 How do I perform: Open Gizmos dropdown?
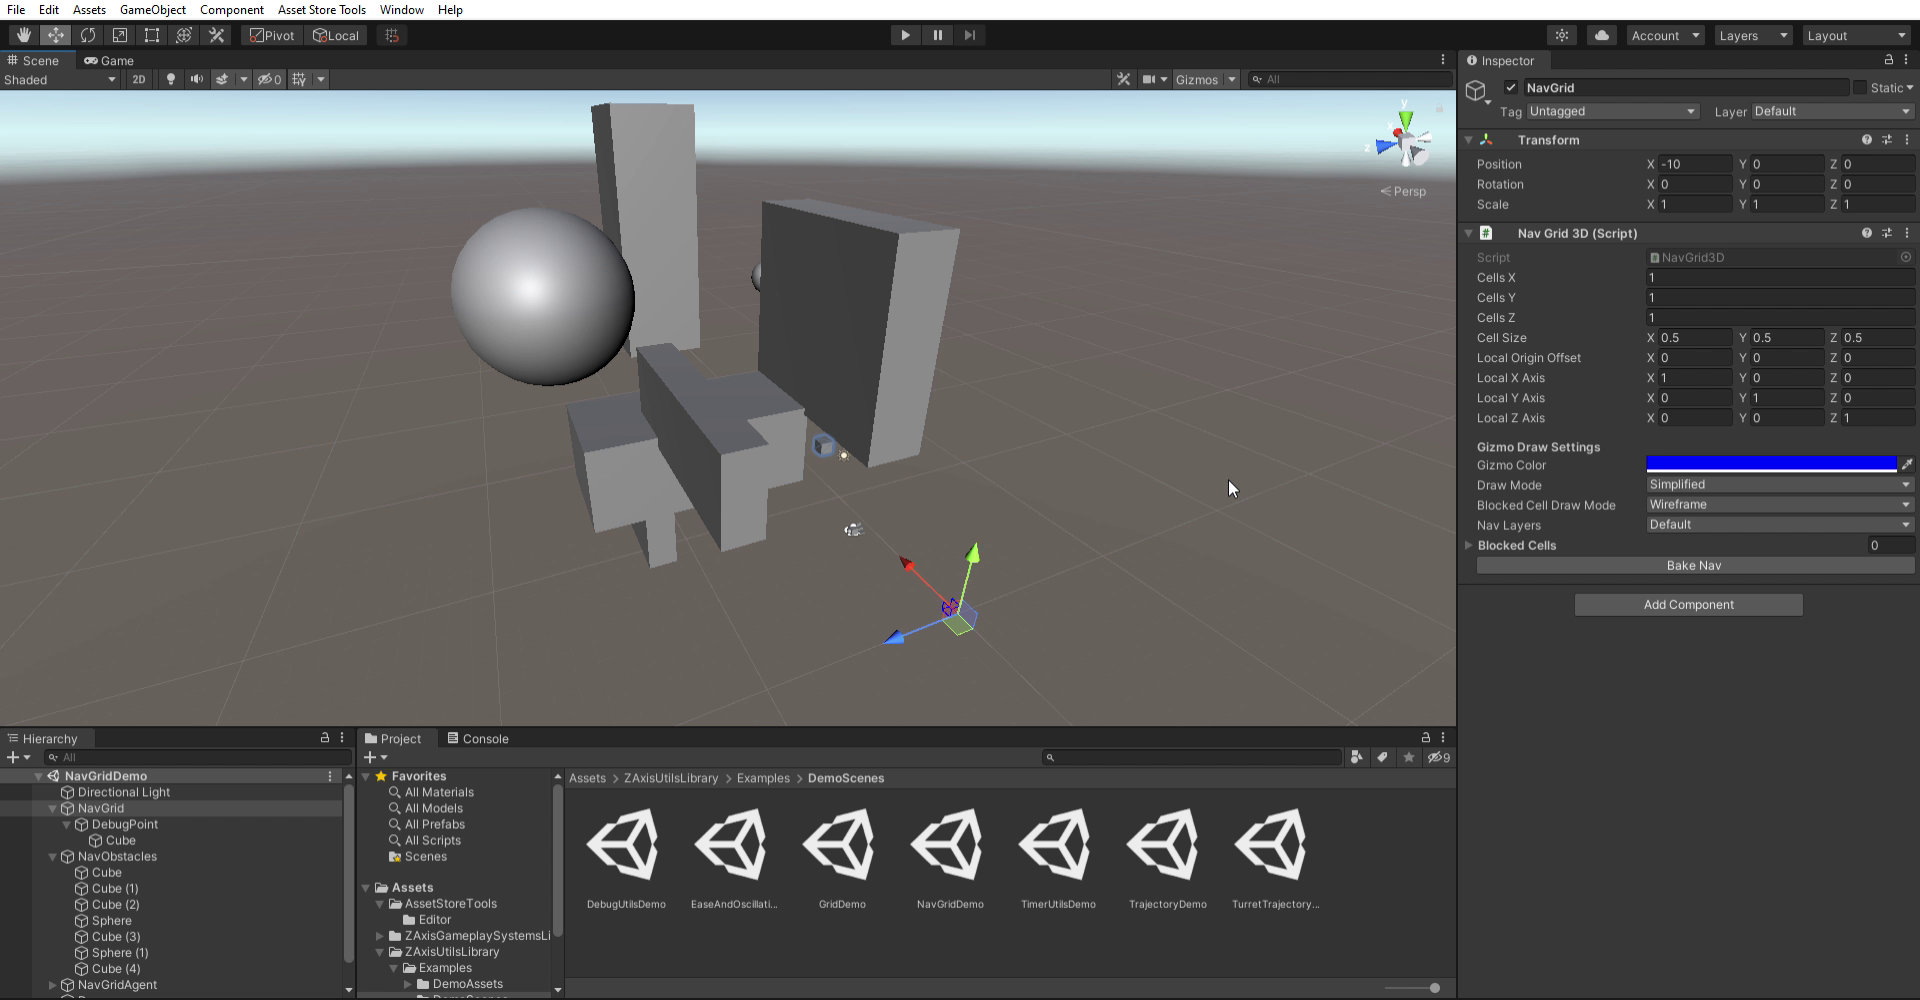point(1205,79)
